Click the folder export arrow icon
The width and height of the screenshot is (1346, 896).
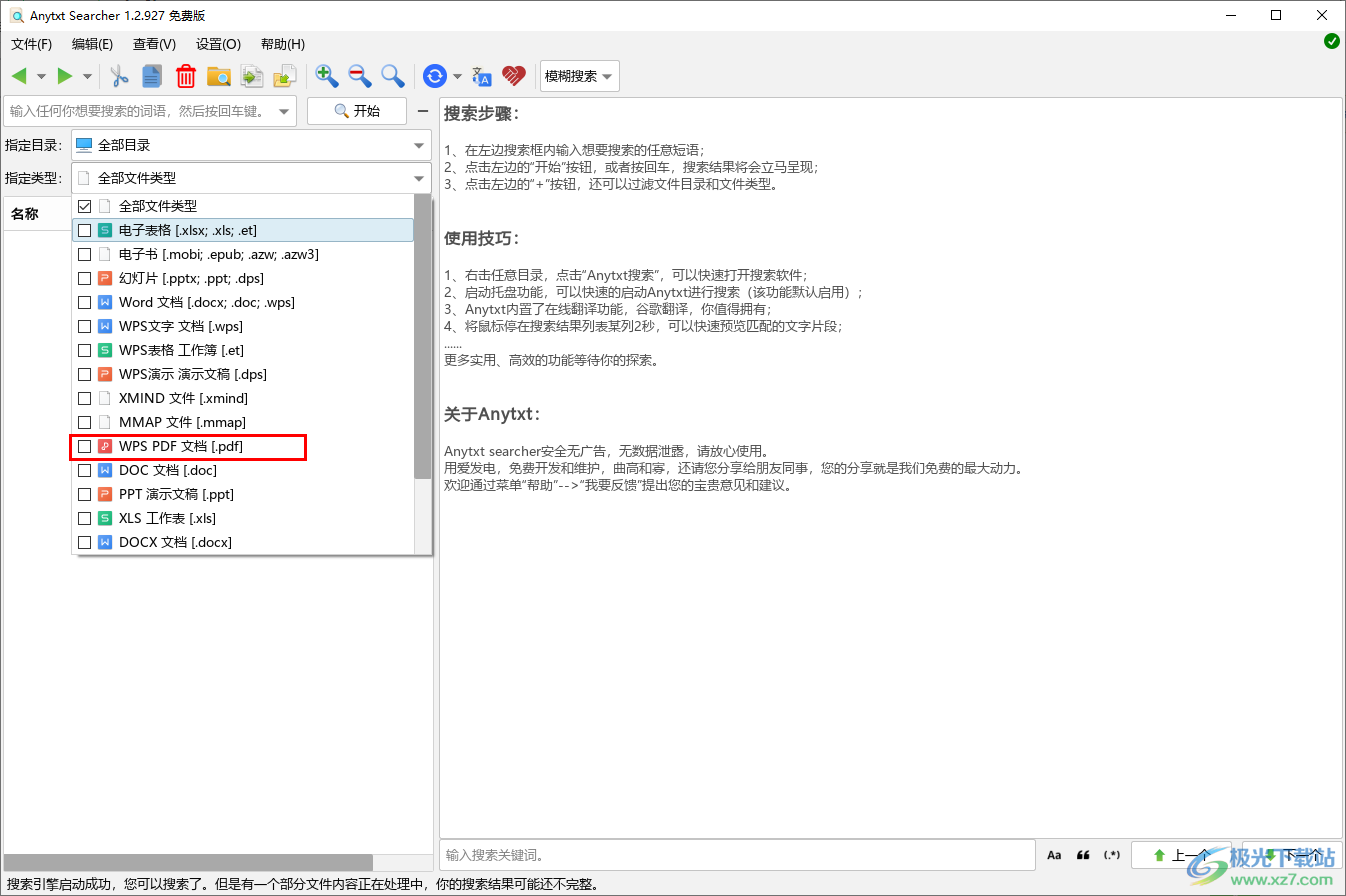coord(285,76)
